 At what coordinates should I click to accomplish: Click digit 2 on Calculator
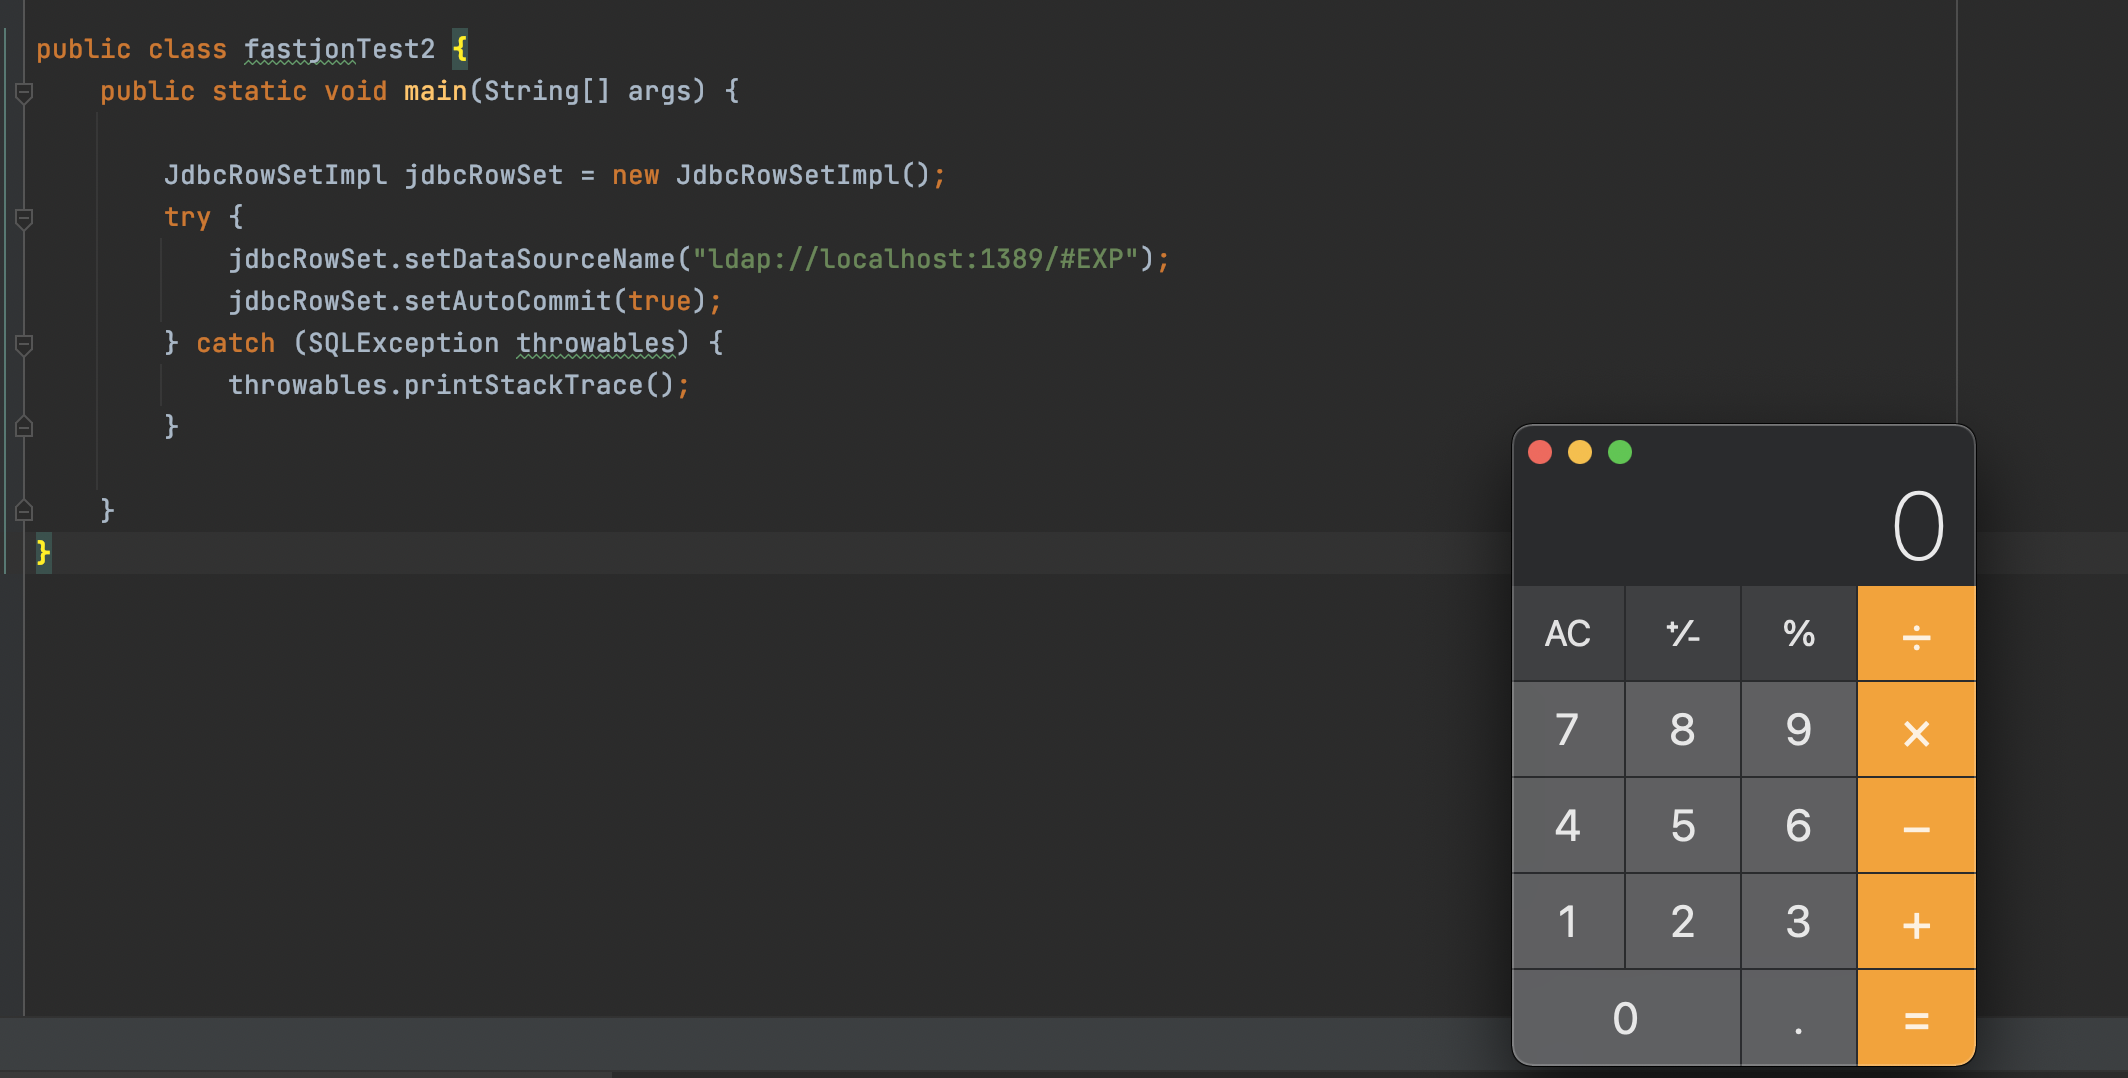(x=1683, y=922)
